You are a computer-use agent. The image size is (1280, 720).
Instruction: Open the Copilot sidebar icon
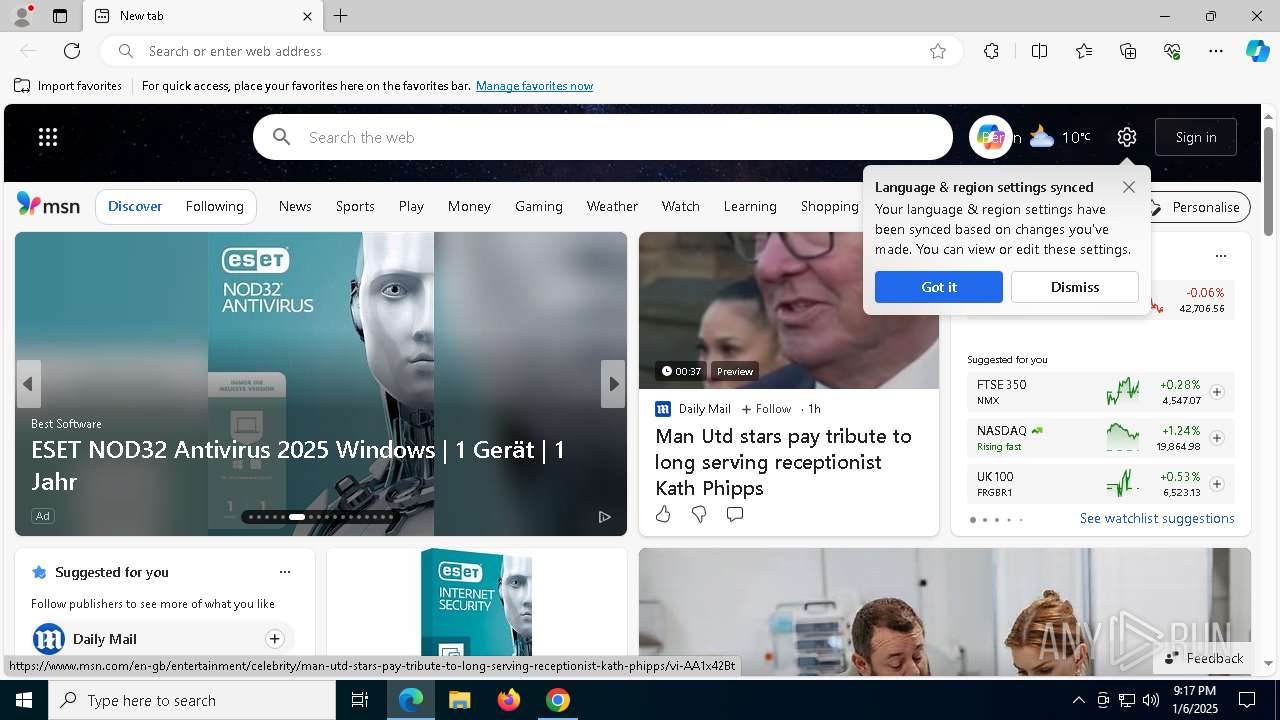point(1257,51)
